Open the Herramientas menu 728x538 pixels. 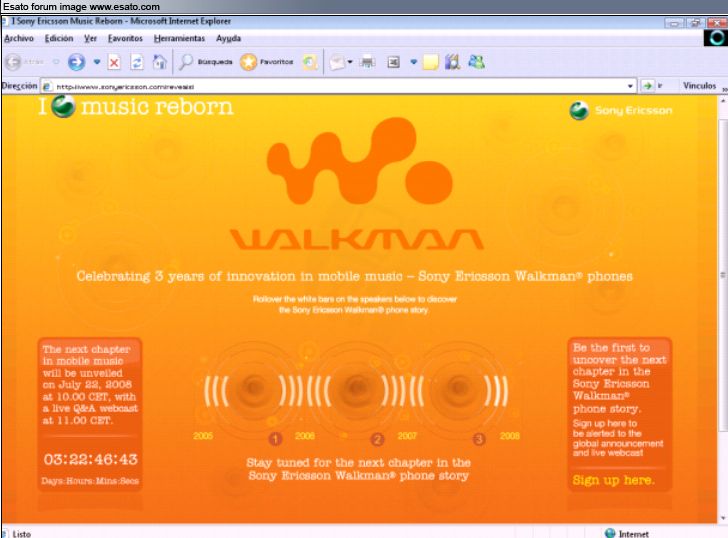[179, 39]
